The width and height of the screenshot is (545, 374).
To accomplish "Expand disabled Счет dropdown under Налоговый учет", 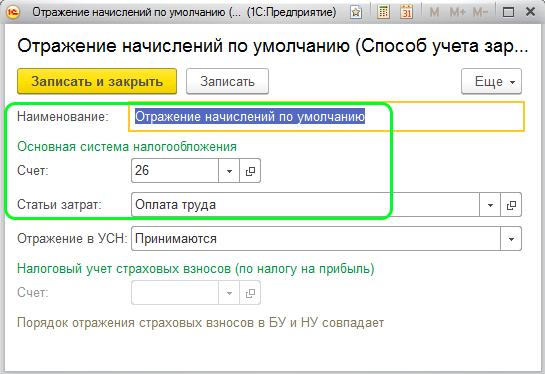I will point(229,293).
